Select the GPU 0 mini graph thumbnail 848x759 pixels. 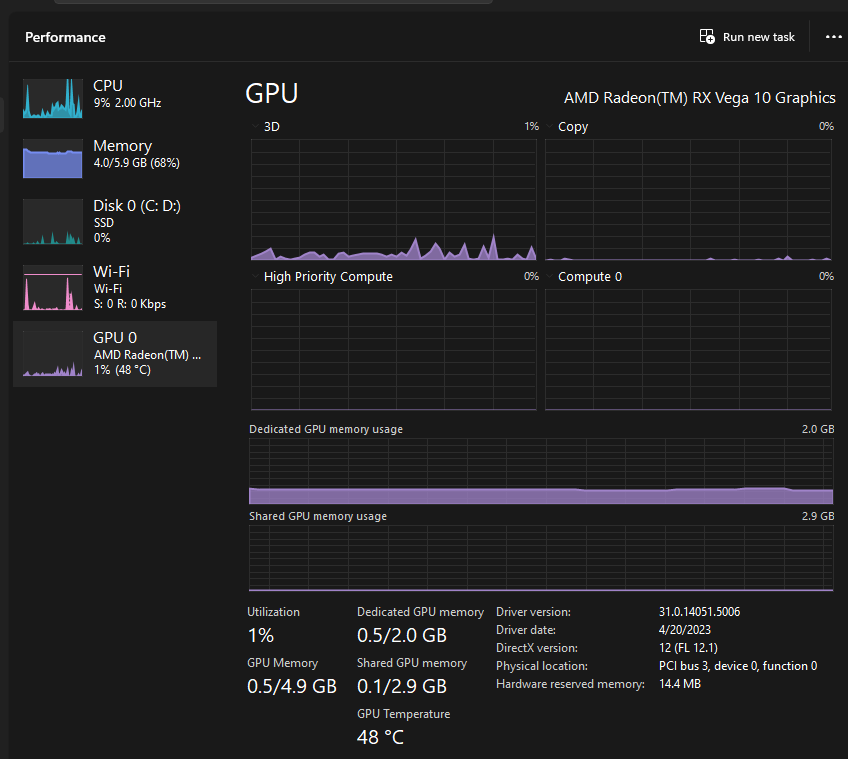[x=52, y=354]
